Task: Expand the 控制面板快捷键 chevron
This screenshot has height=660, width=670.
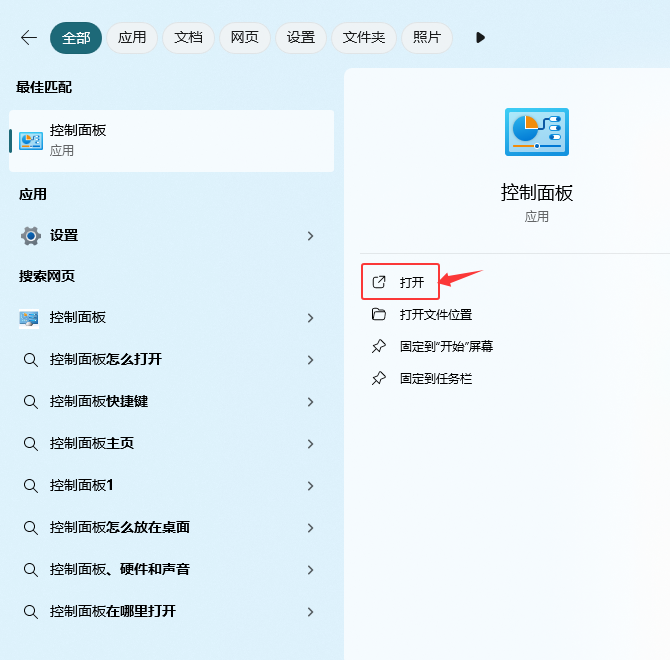Action: click(x=311, y=402)
